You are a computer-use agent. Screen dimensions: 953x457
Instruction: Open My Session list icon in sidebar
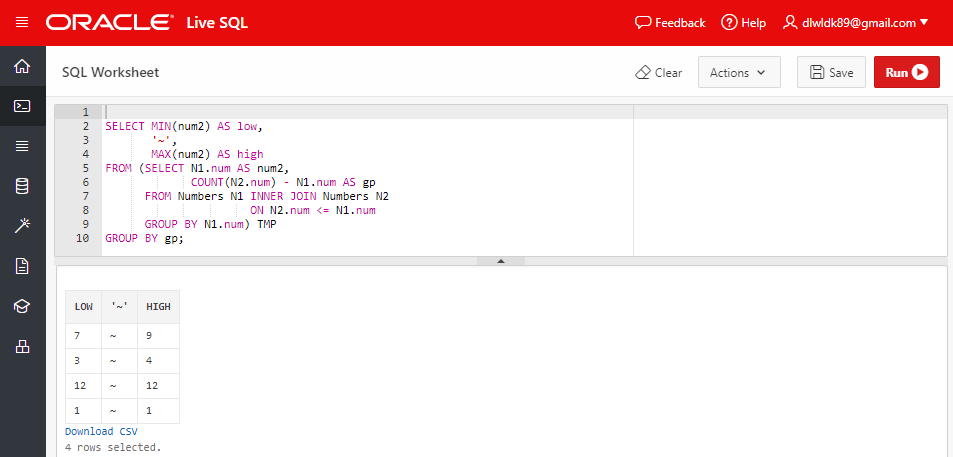[22, 146]
